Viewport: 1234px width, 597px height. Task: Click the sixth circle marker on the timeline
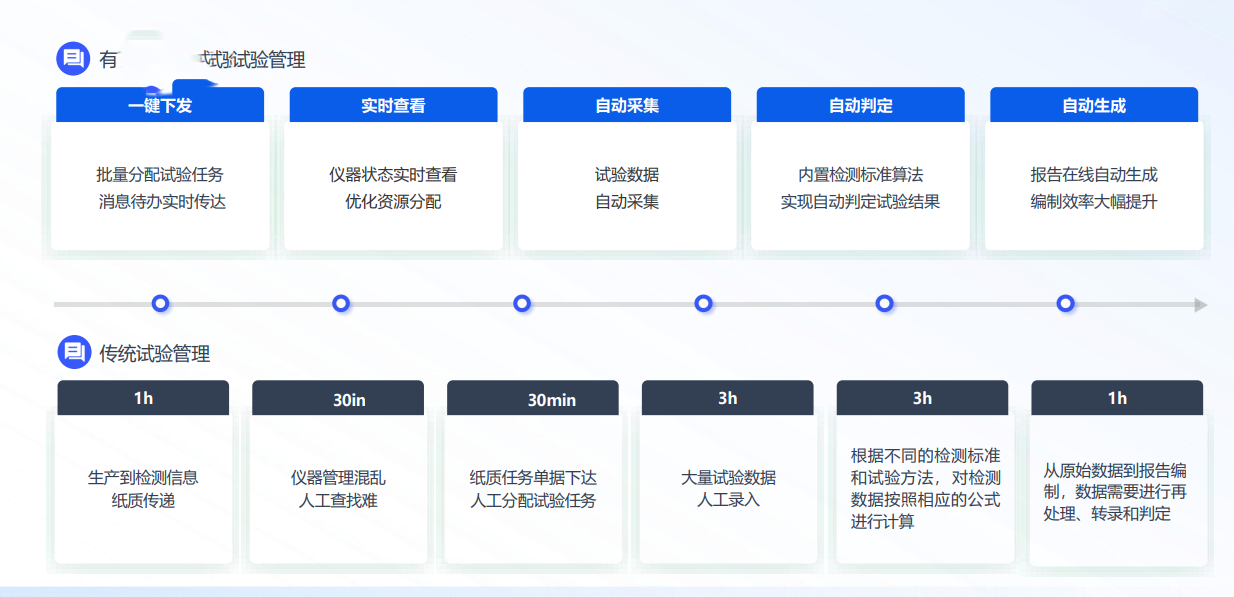1066,303
